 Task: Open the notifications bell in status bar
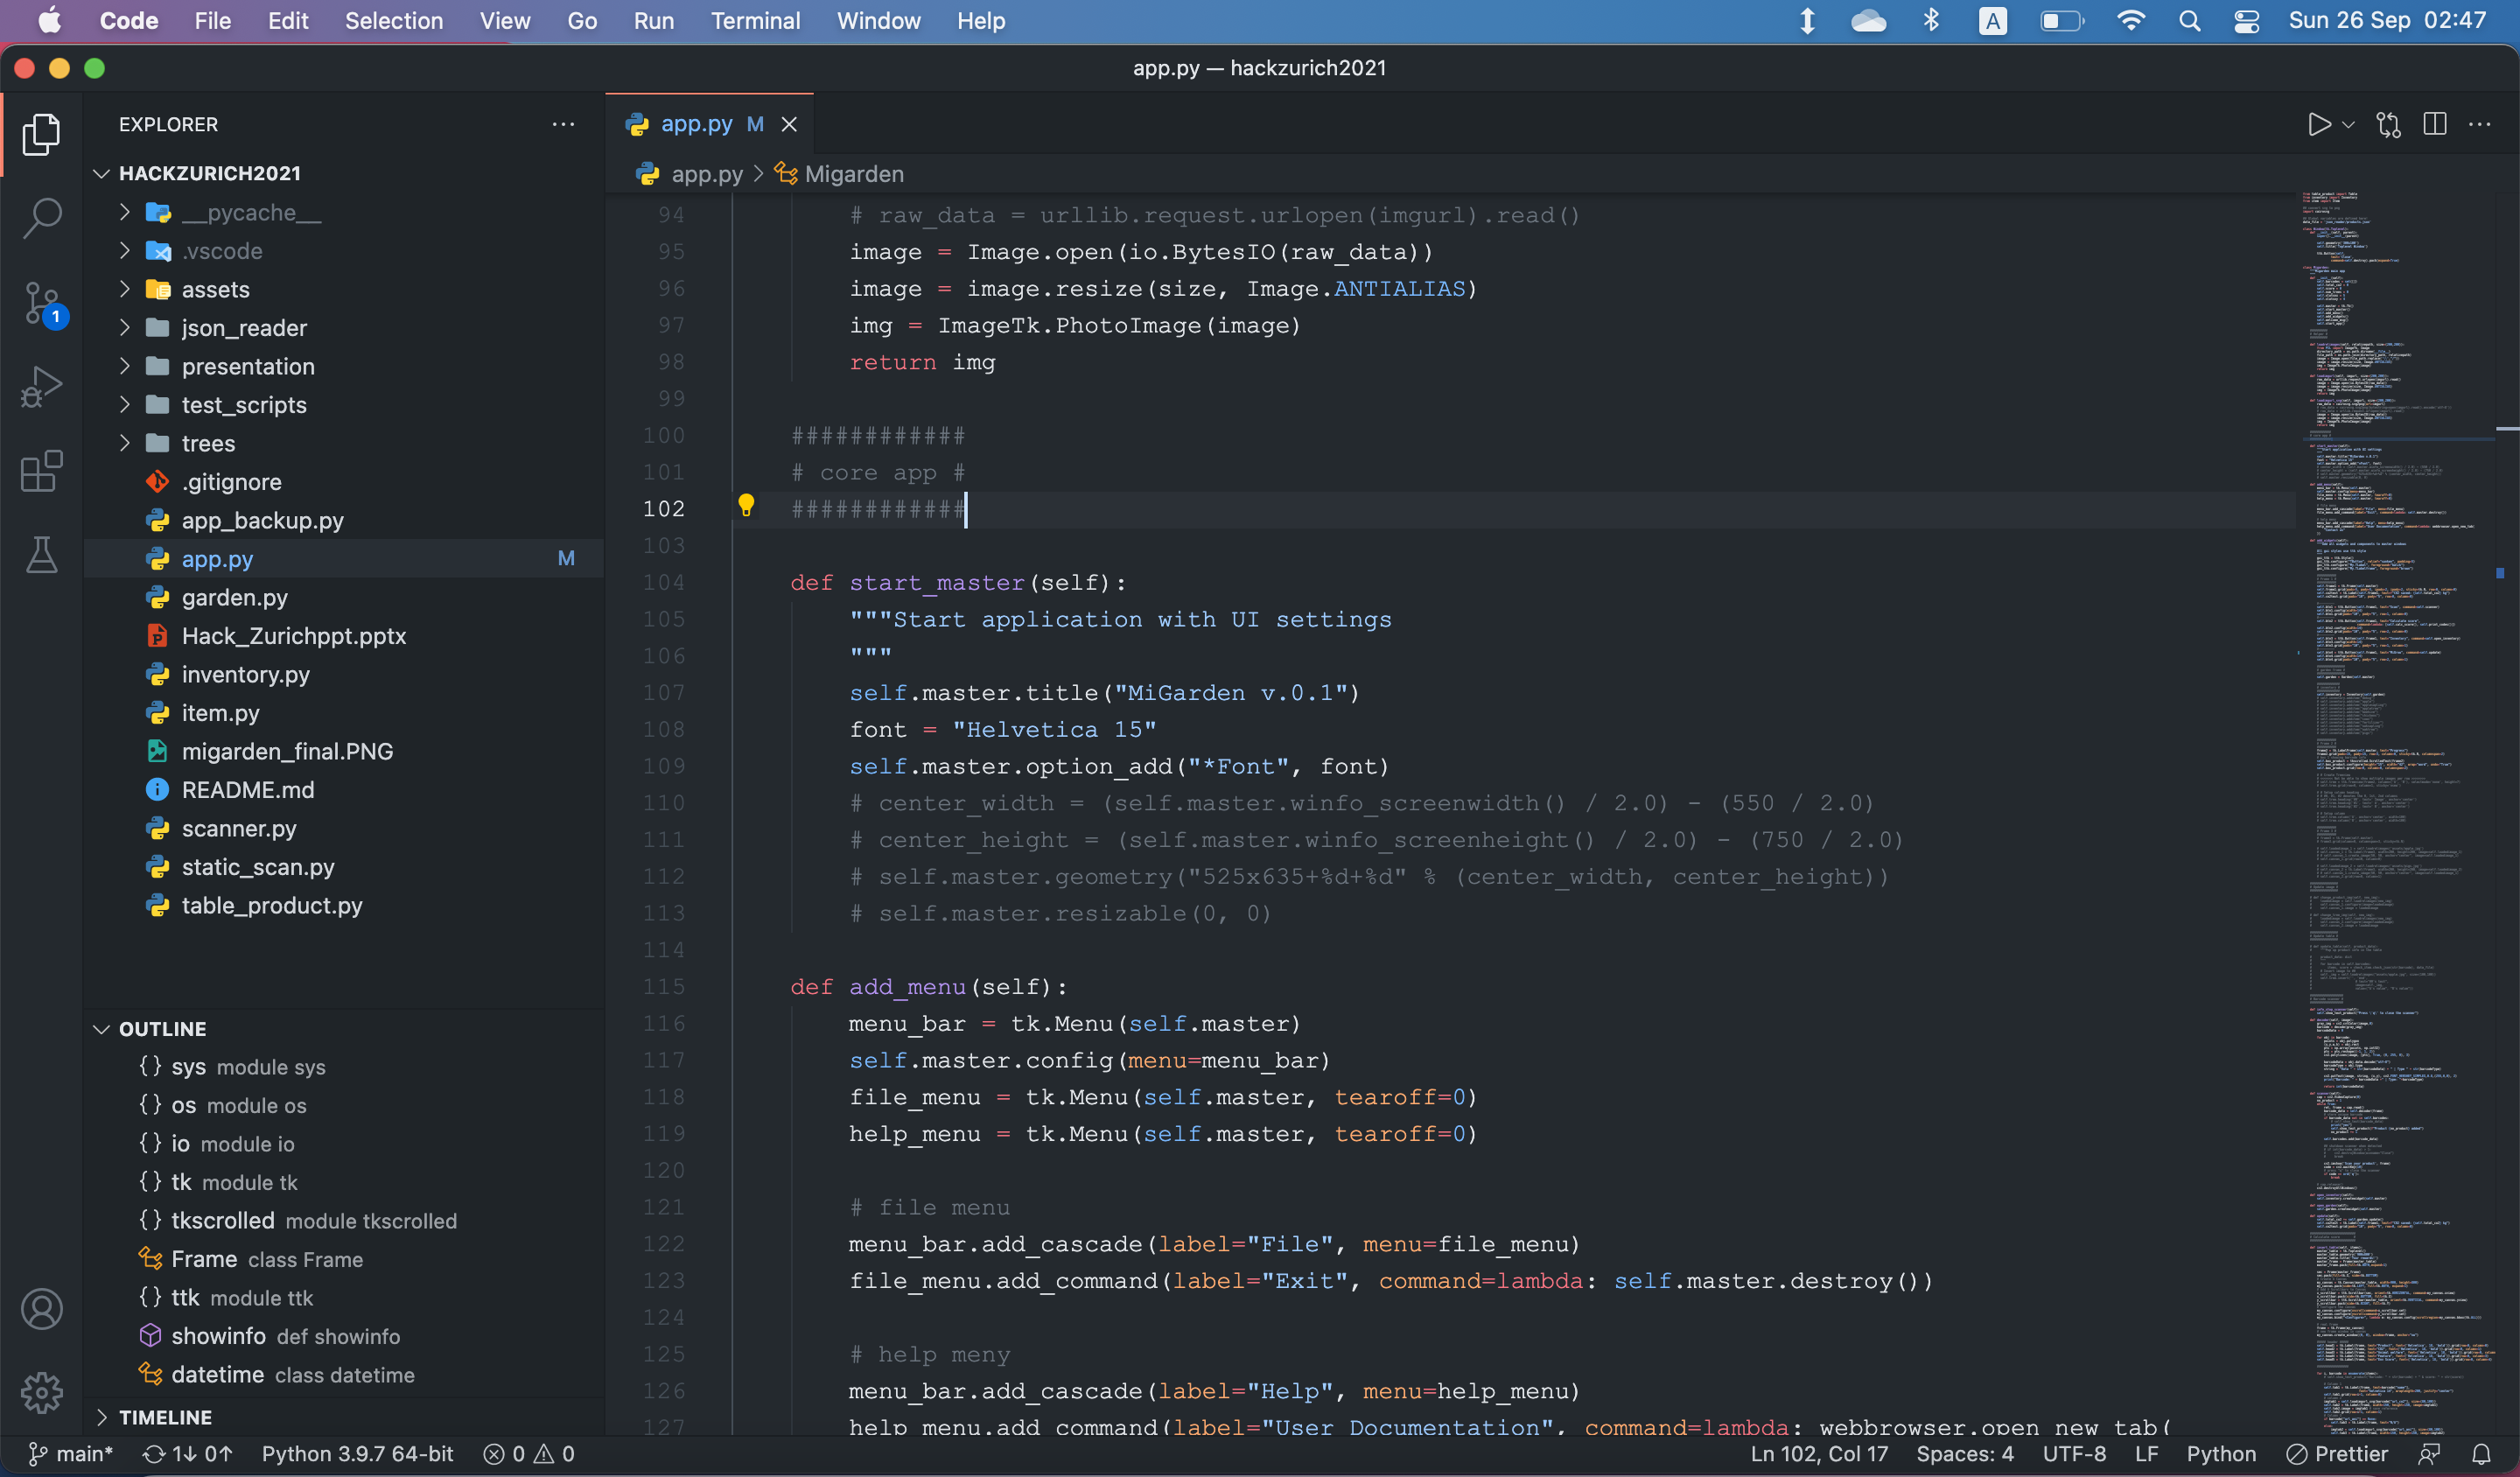point(2481,1454)
